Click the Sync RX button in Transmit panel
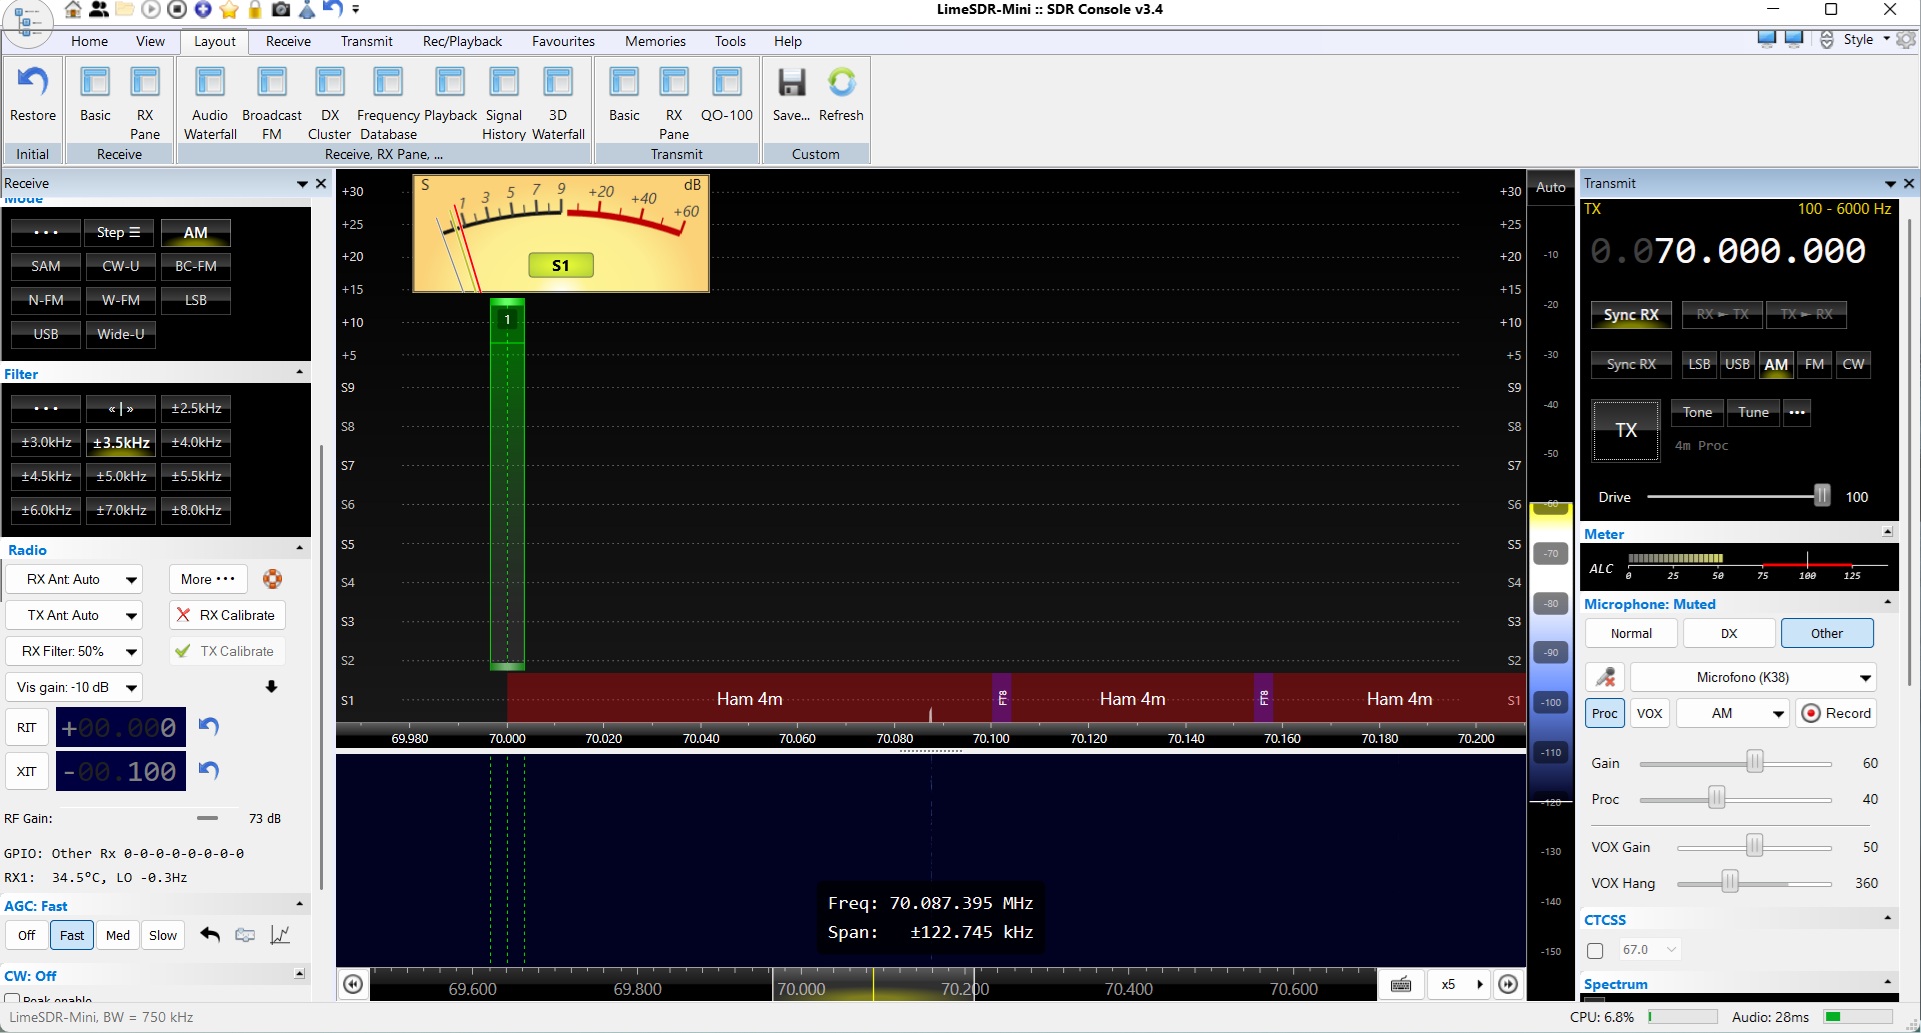1921x1033 pixels. pyautogui.click(x=1630, y=314)
